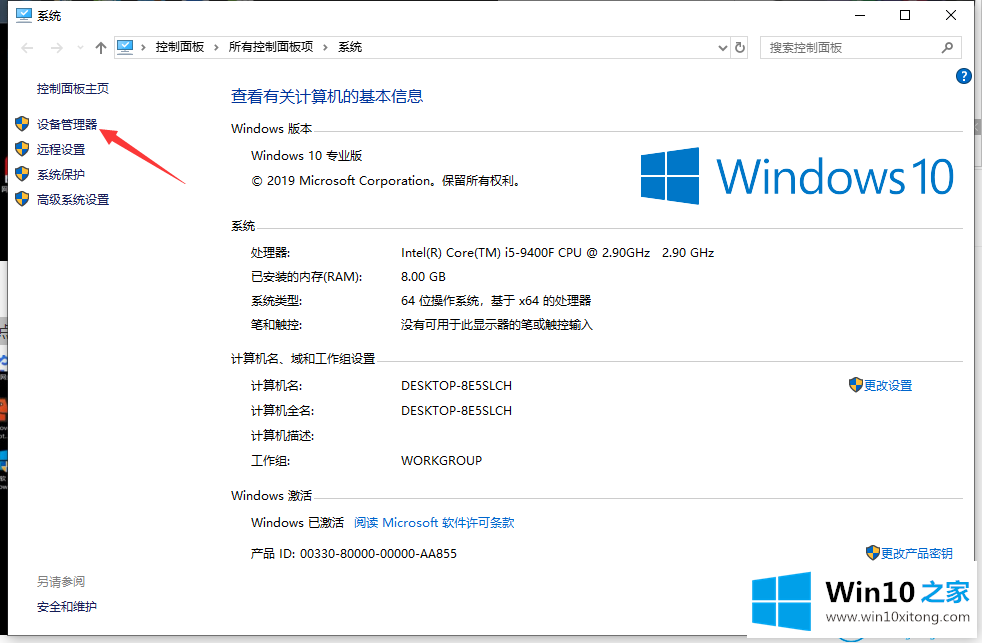Click 更改产品密钥 link

pyautogui.click(x=917, y=553)
